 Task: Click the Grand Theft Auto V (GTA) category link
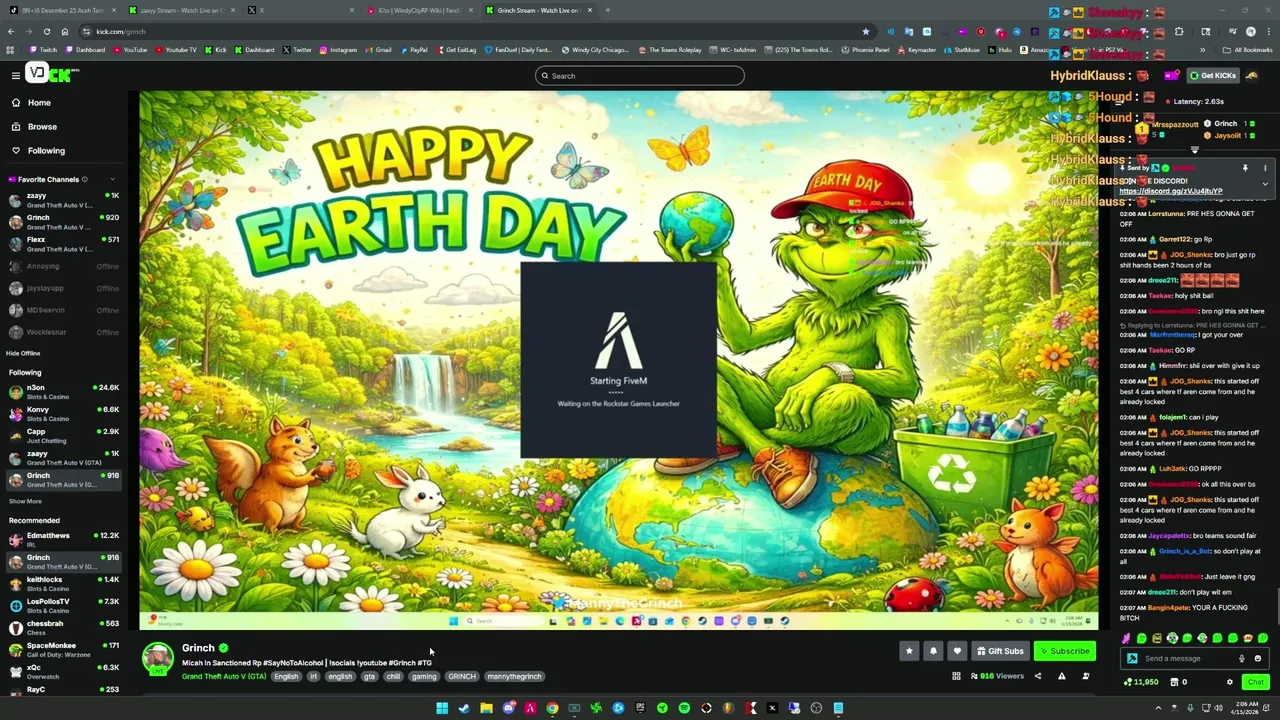[224, 676]
